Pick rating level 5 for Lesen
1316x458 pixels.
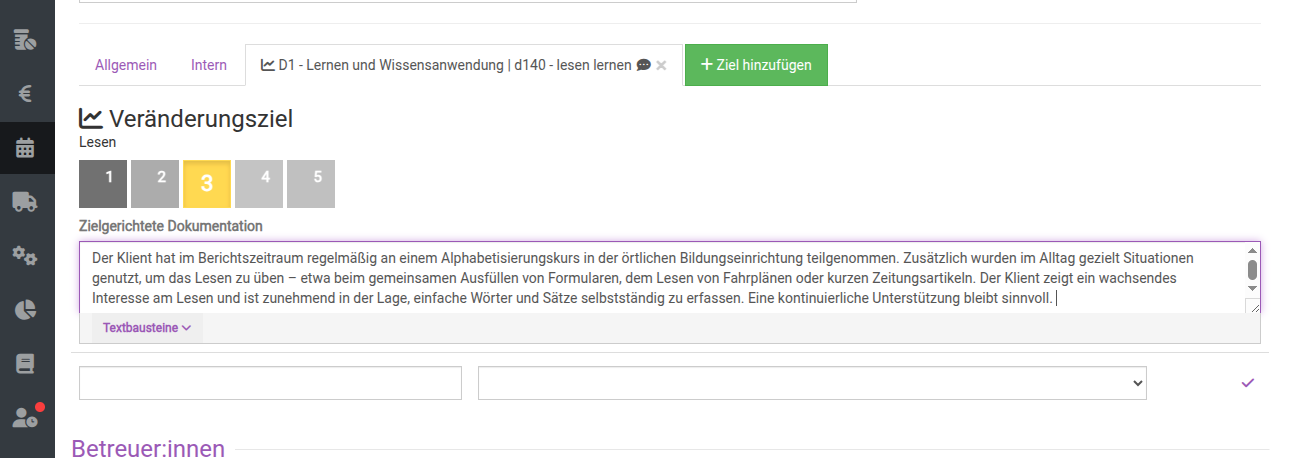(x=311, y=183)
